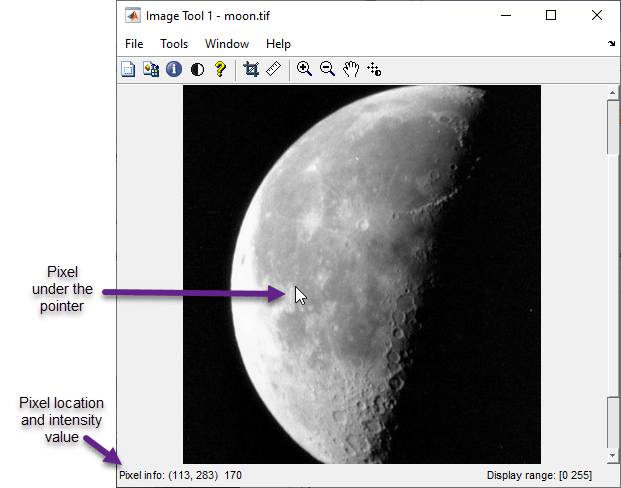Image resolution: width=621 pixels, height=488 pixels.
Task: Activate the Zoom Out magnifier
Action: click(327, 69)
